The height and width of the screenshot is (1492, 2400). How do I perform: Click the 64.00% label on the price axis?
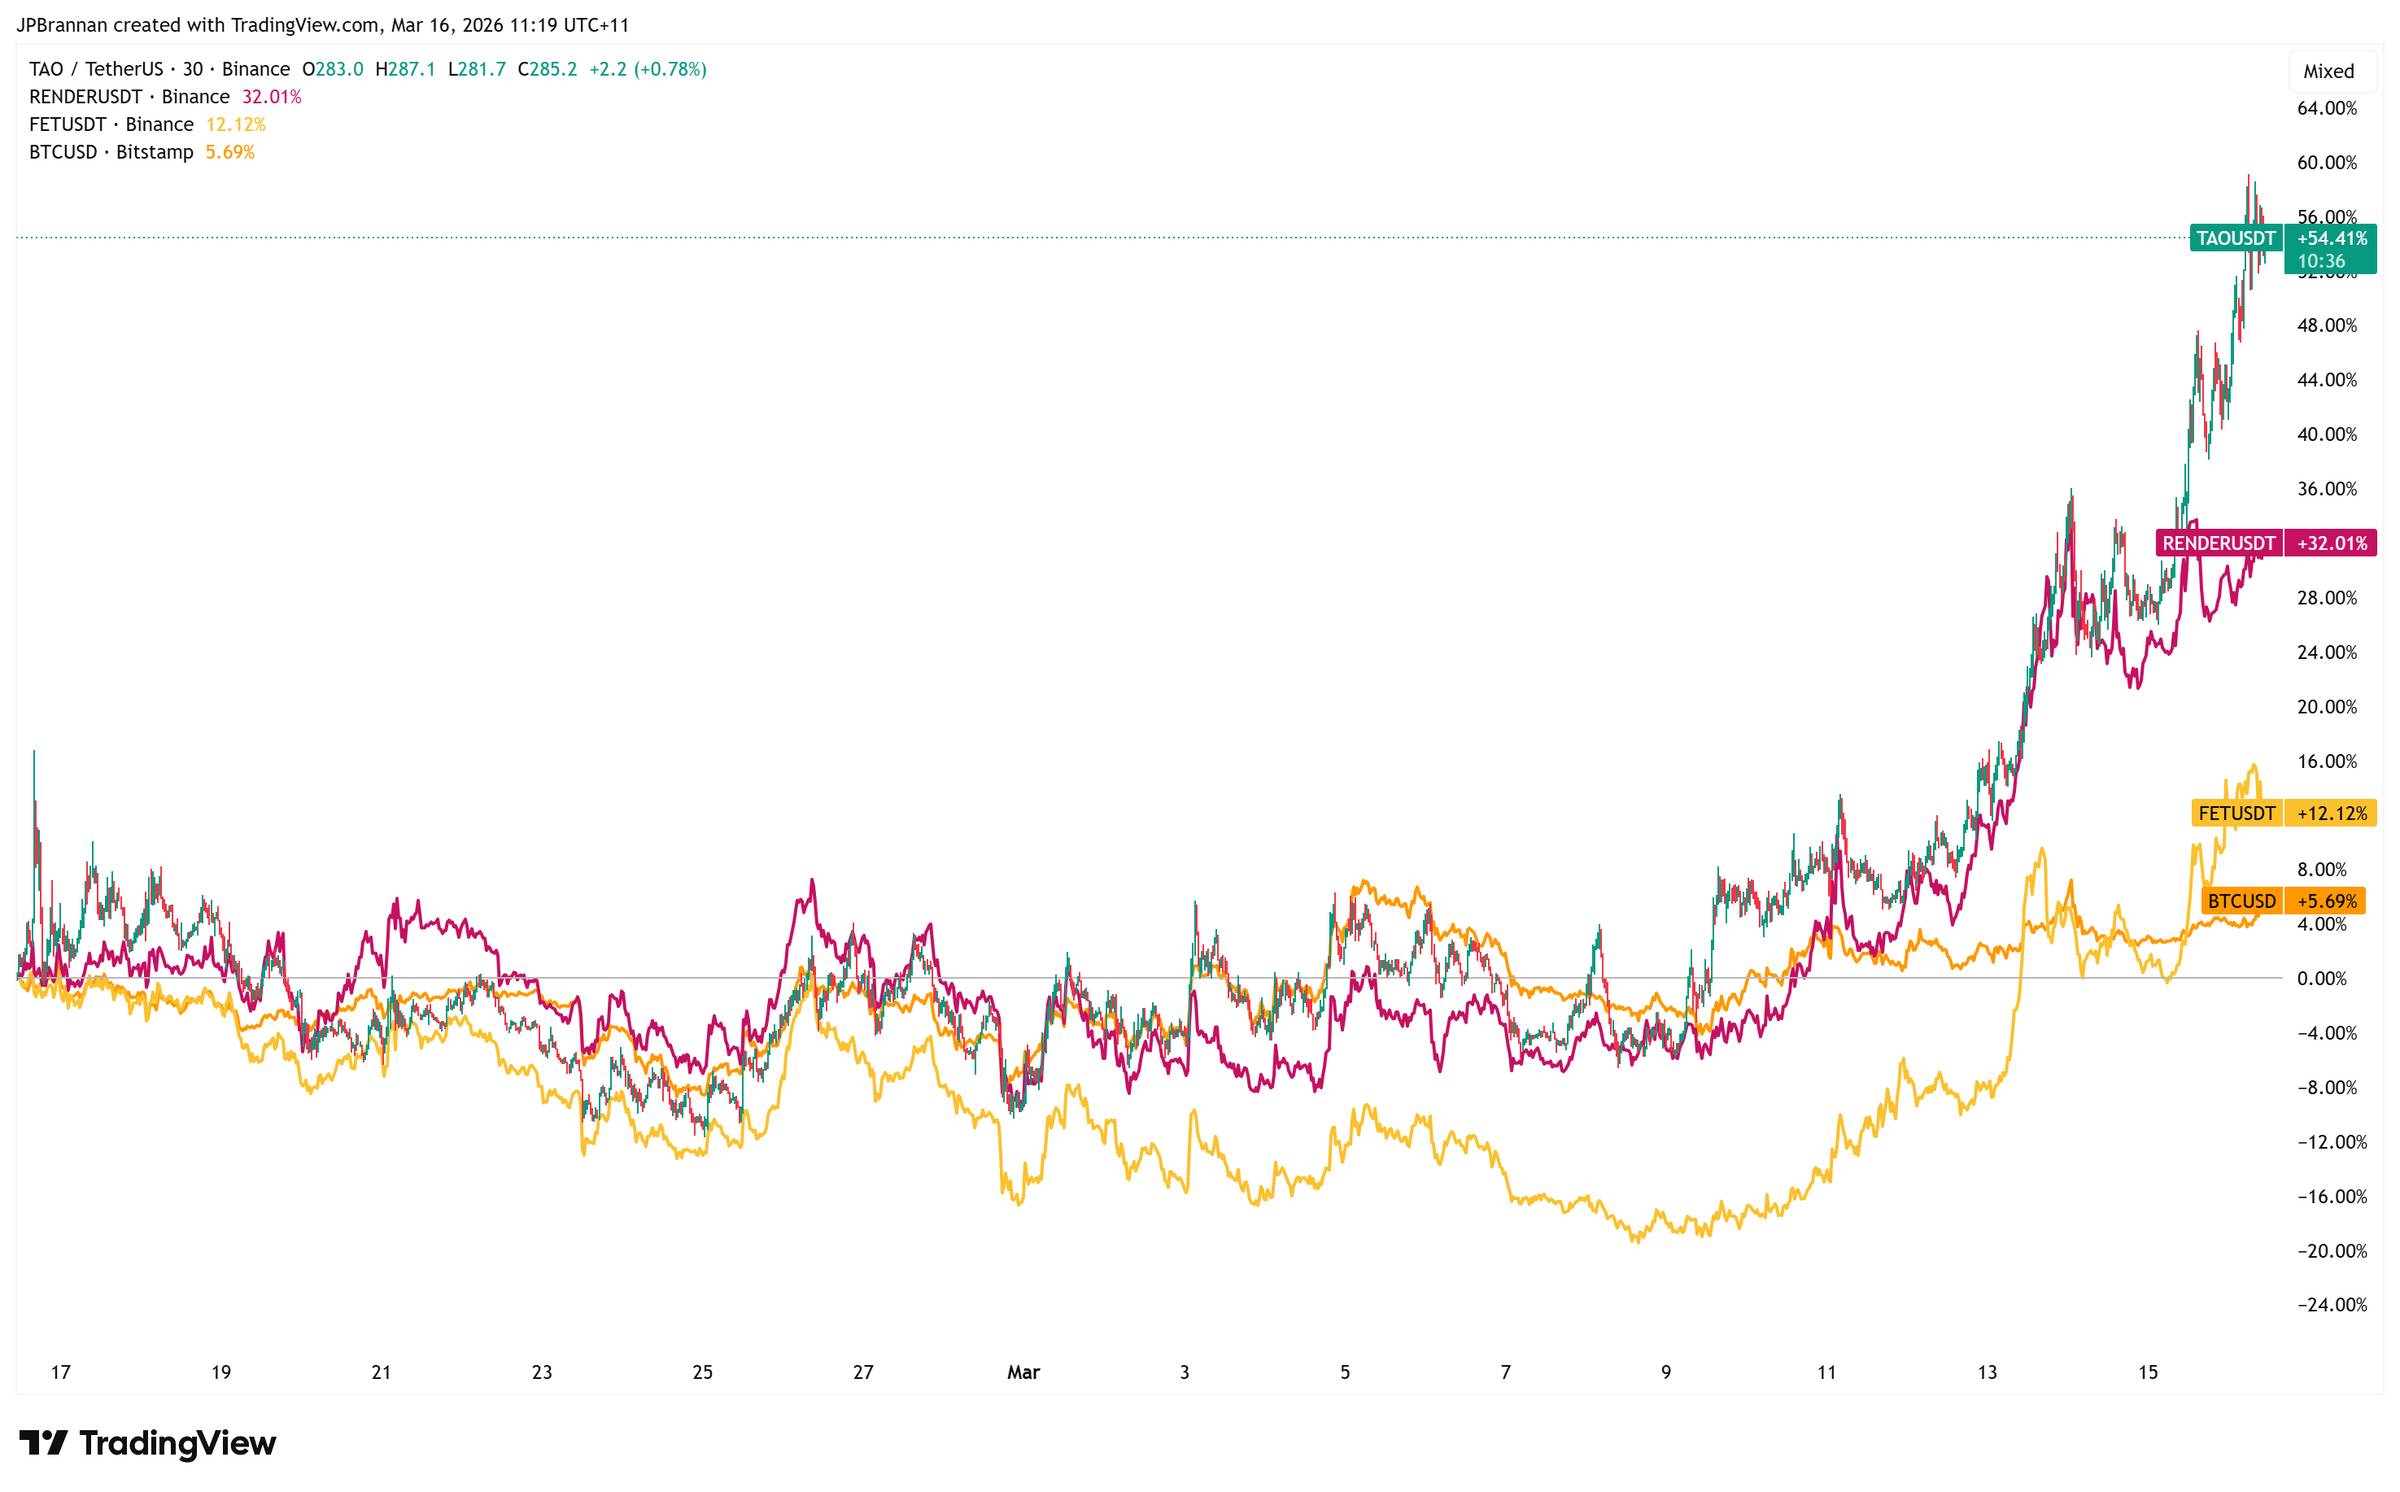pos(2326,108)
